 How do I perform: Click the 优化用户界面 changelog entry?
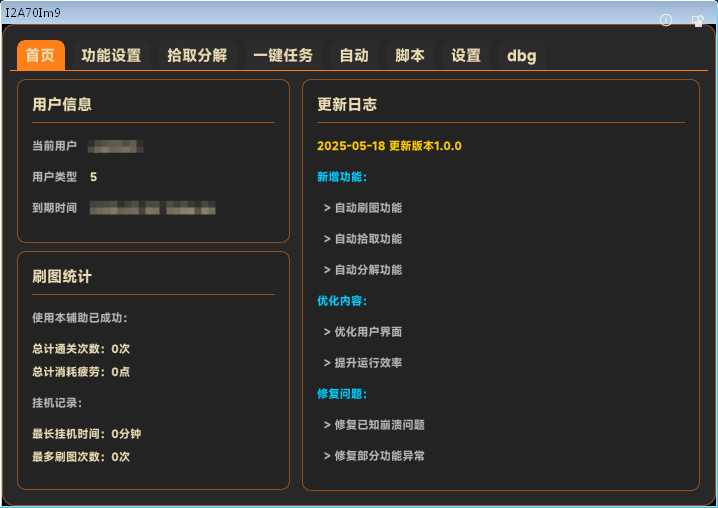pos(363,332)
